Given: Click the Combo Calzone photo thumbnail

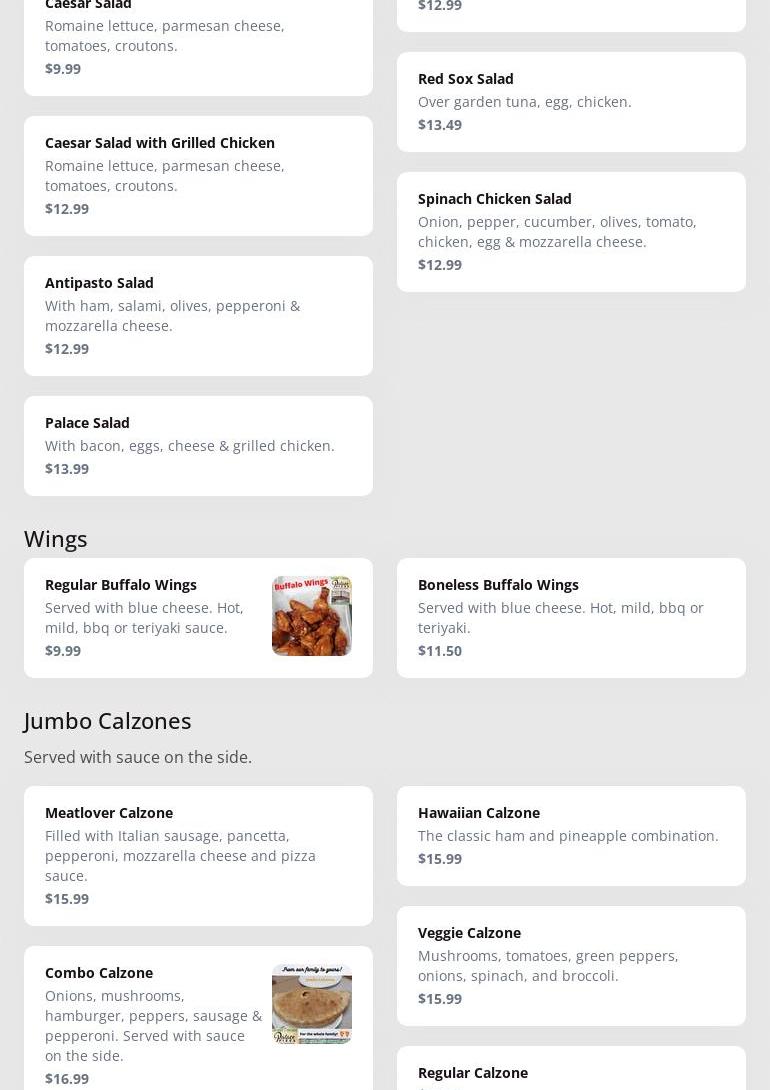Looking at the screenshot, I should [311, 1004].
